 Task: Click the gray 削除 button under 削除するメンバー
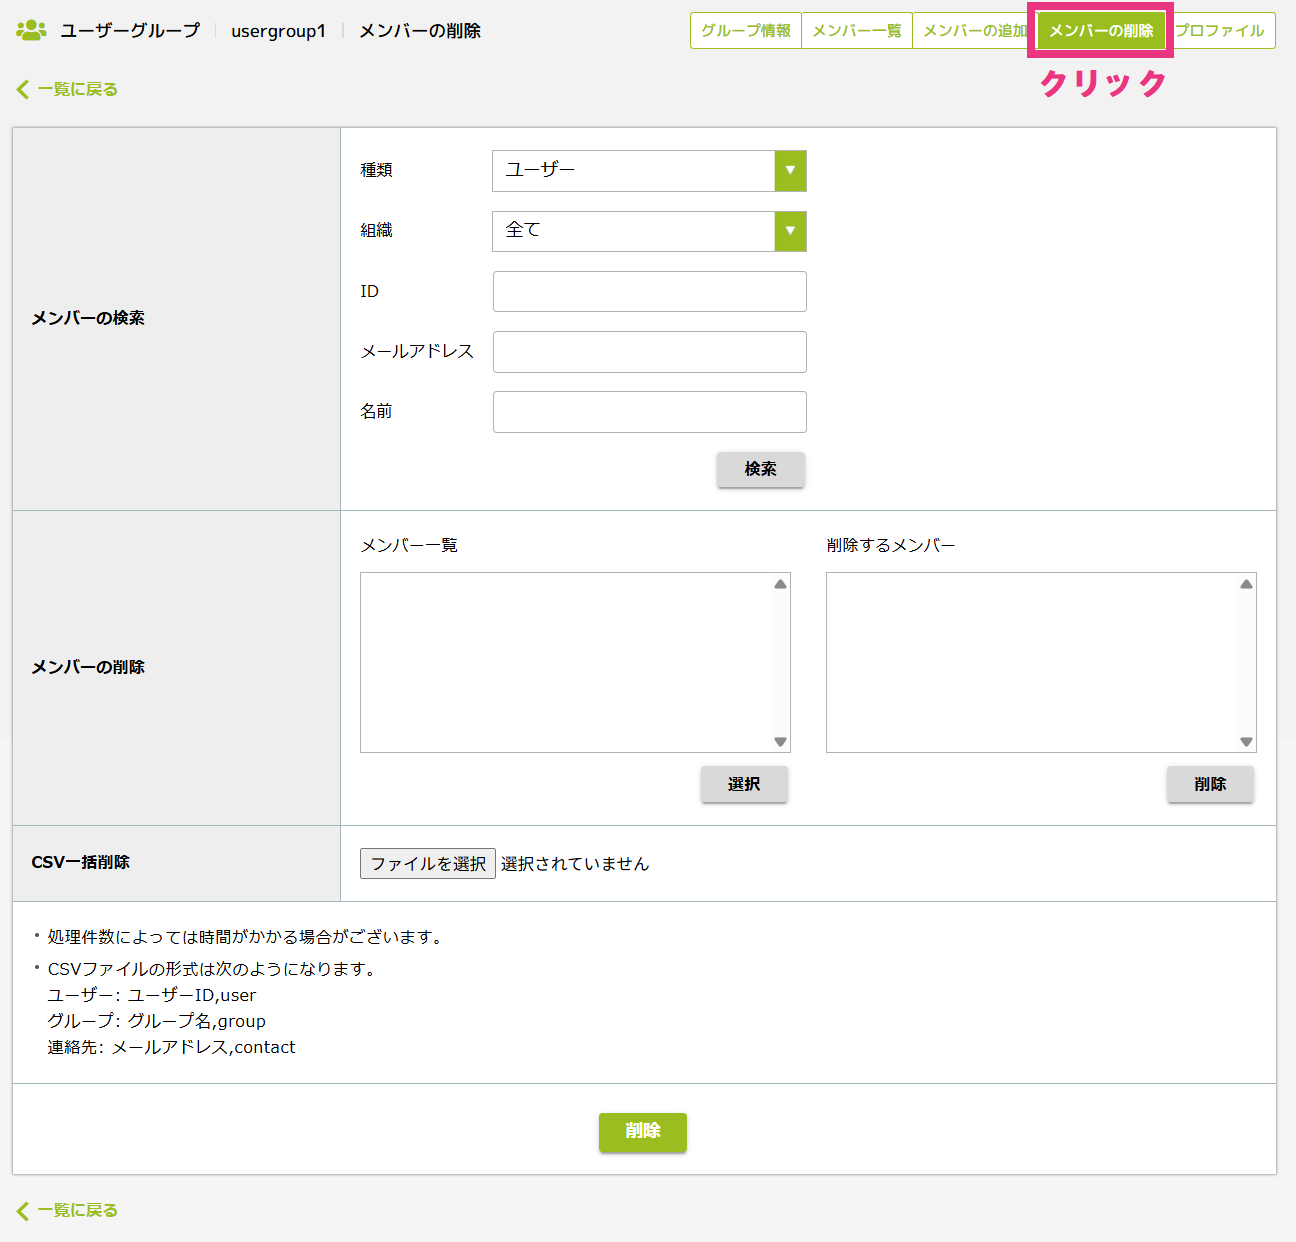coord(1210,784)
